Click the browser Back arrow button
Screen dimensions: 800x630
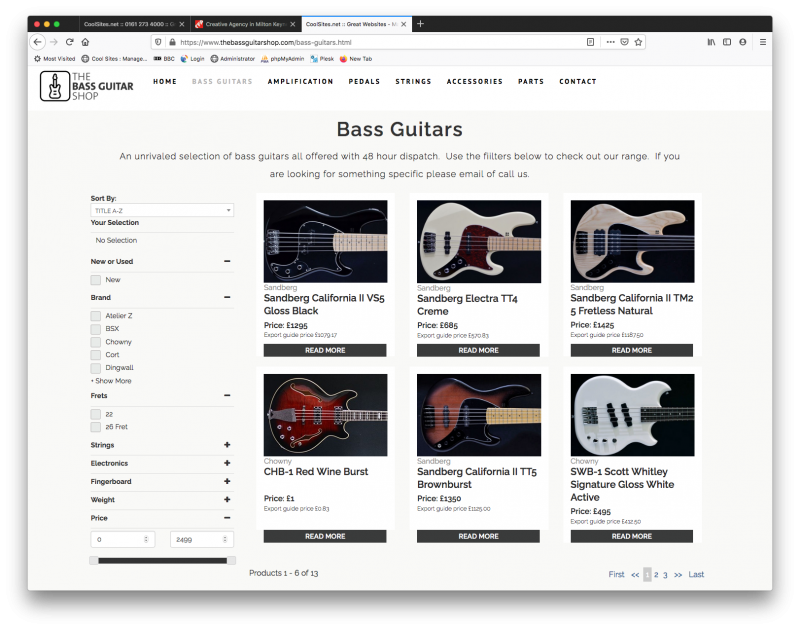tap(38, 42)
